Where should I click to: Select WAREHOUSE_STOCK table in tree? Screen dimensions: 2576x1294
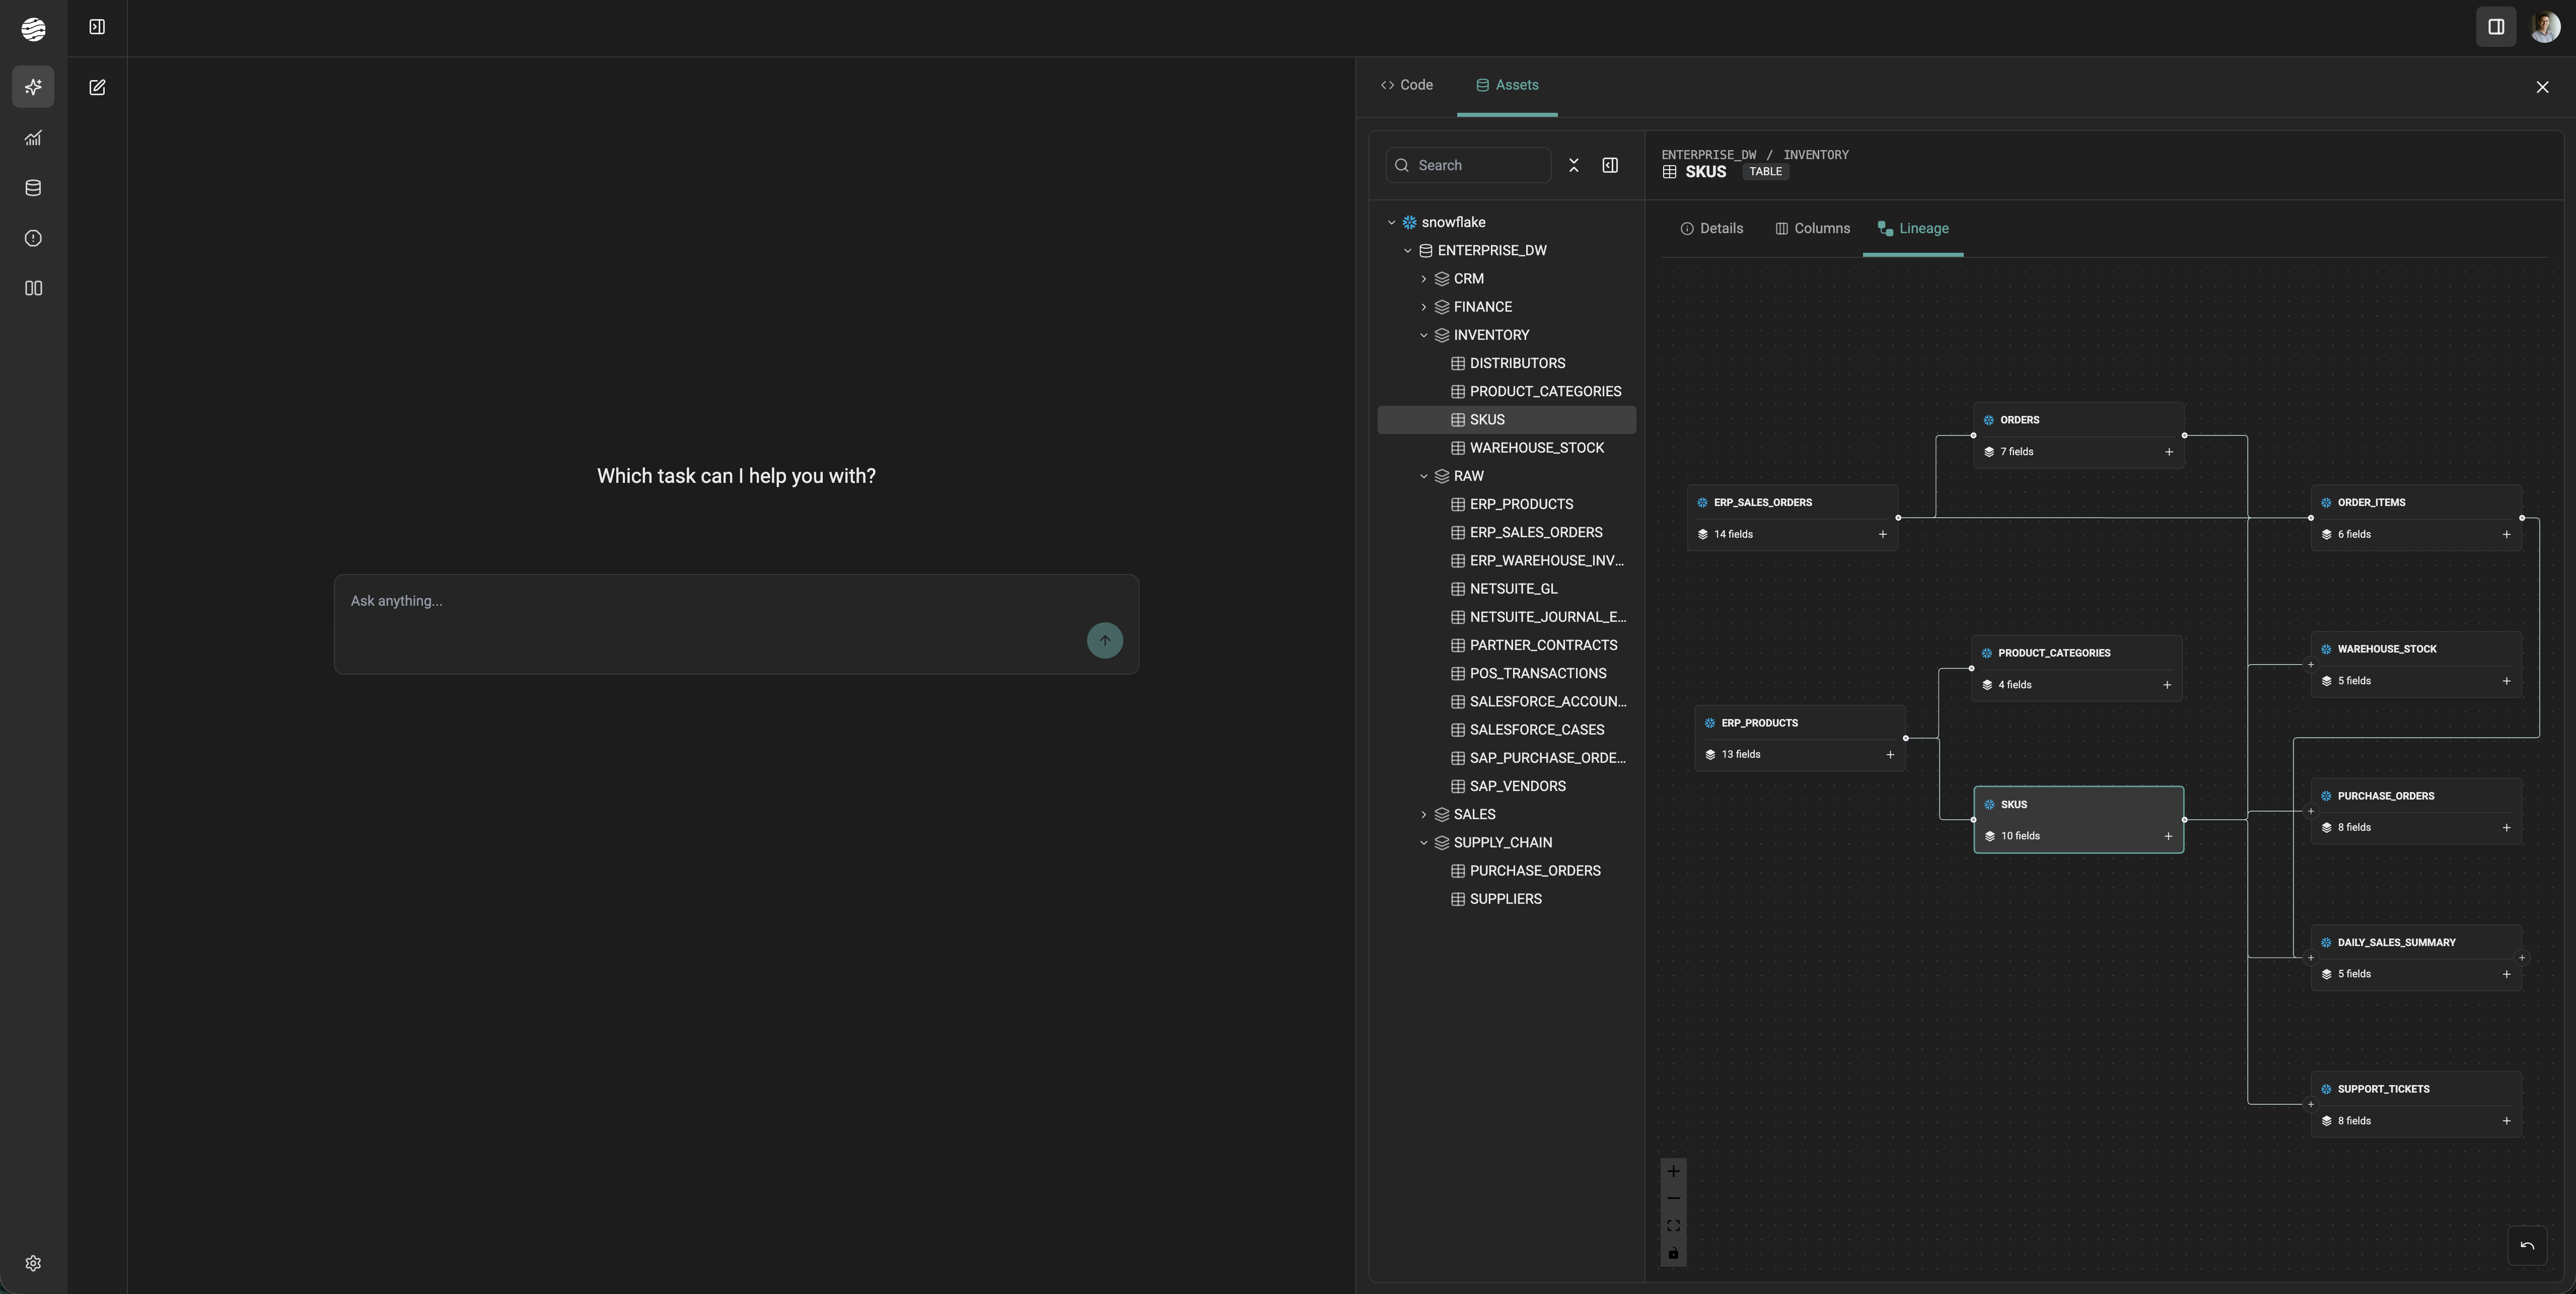1536,448
